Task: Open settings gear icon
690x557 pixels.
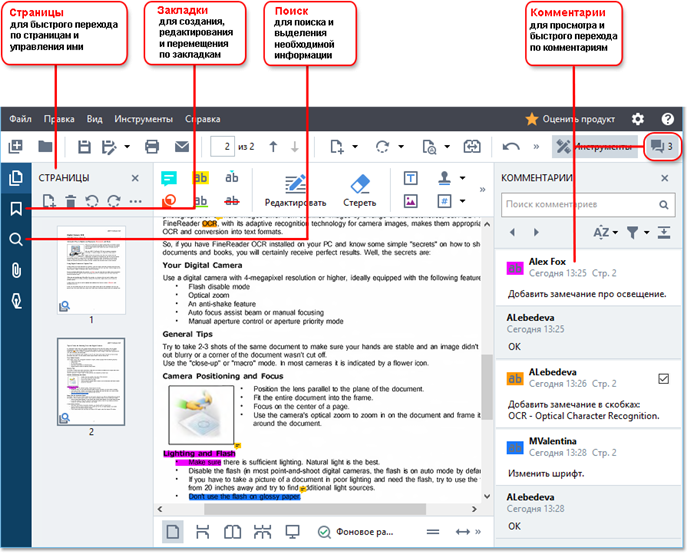Action: click(x=638, y=119)
